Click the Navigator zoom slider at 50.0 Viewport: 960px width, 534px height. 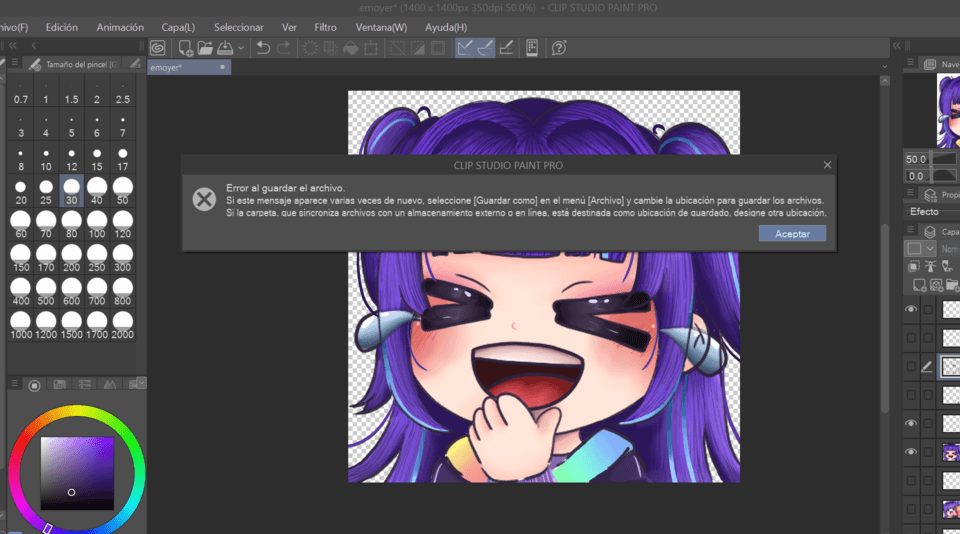pyautogui.click(x=931, y=159)
